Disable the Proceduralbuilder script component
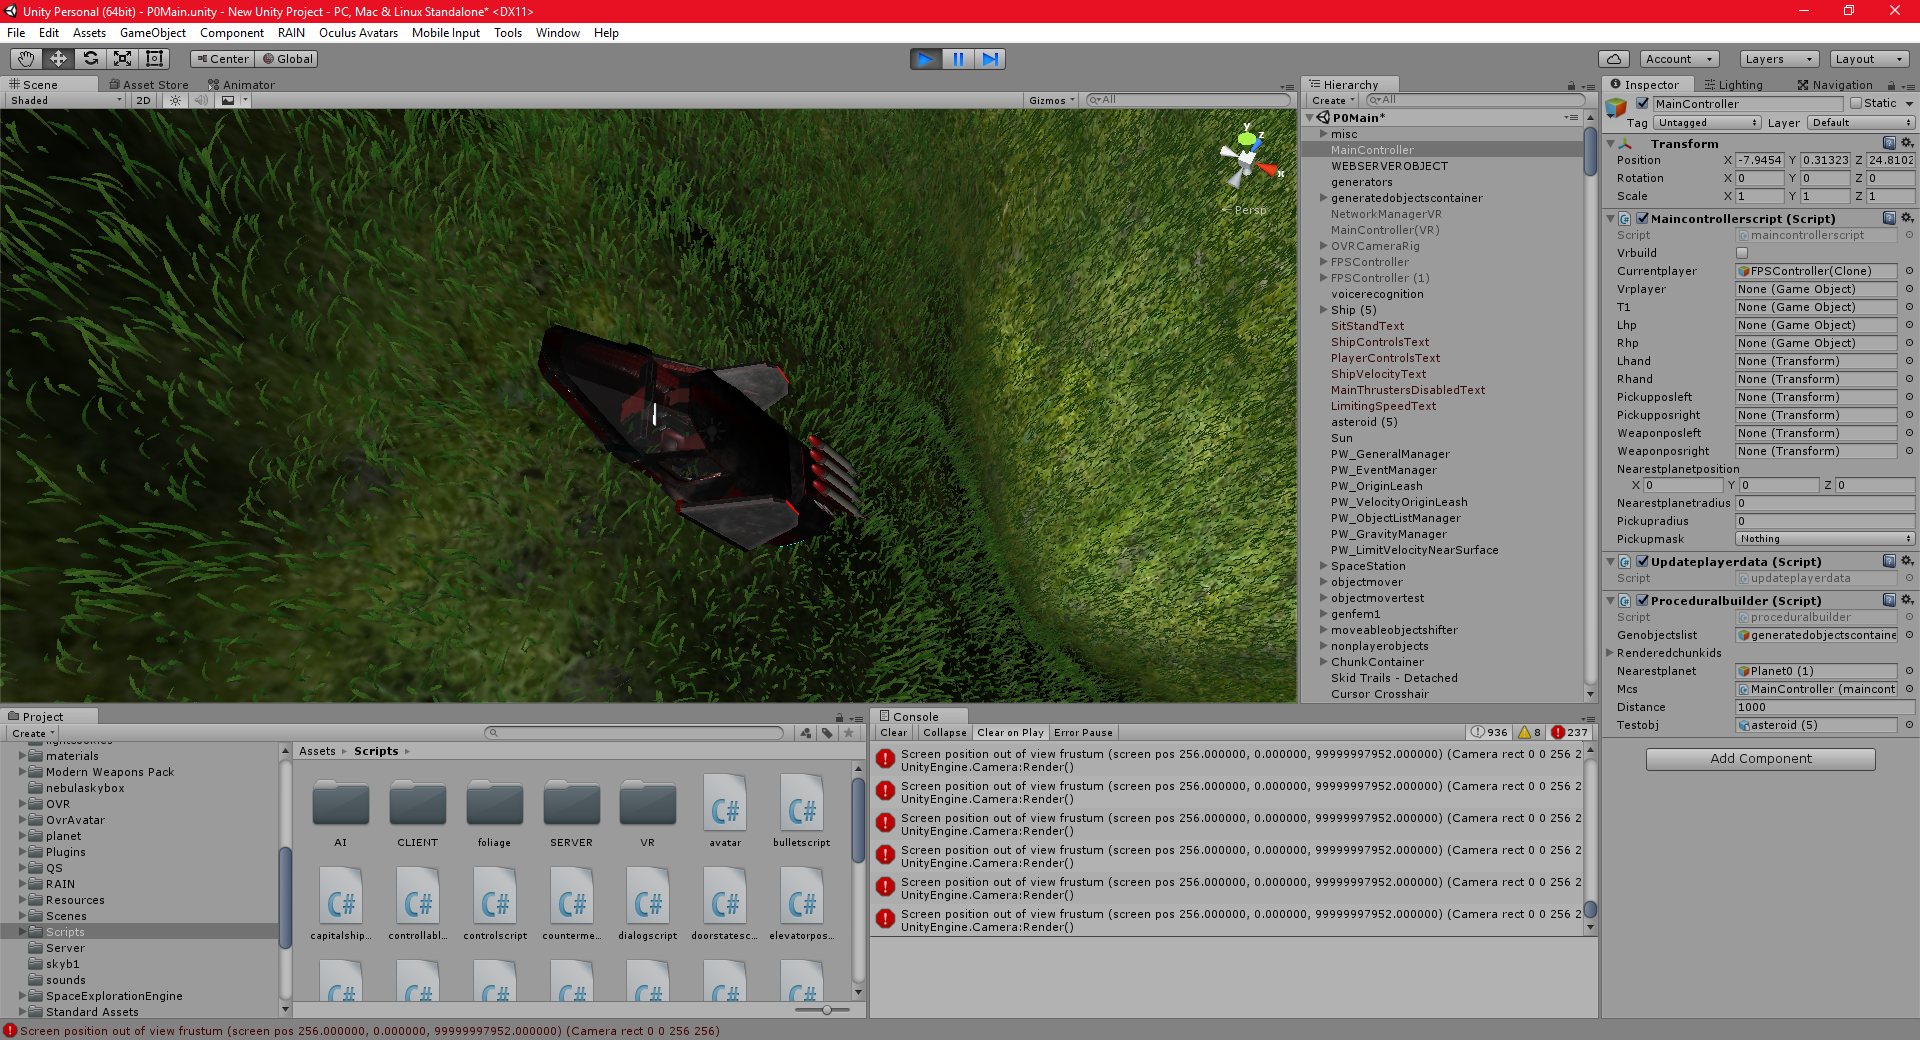This screenshot has height=1040, width=1920. click(x=1642, y=600)
